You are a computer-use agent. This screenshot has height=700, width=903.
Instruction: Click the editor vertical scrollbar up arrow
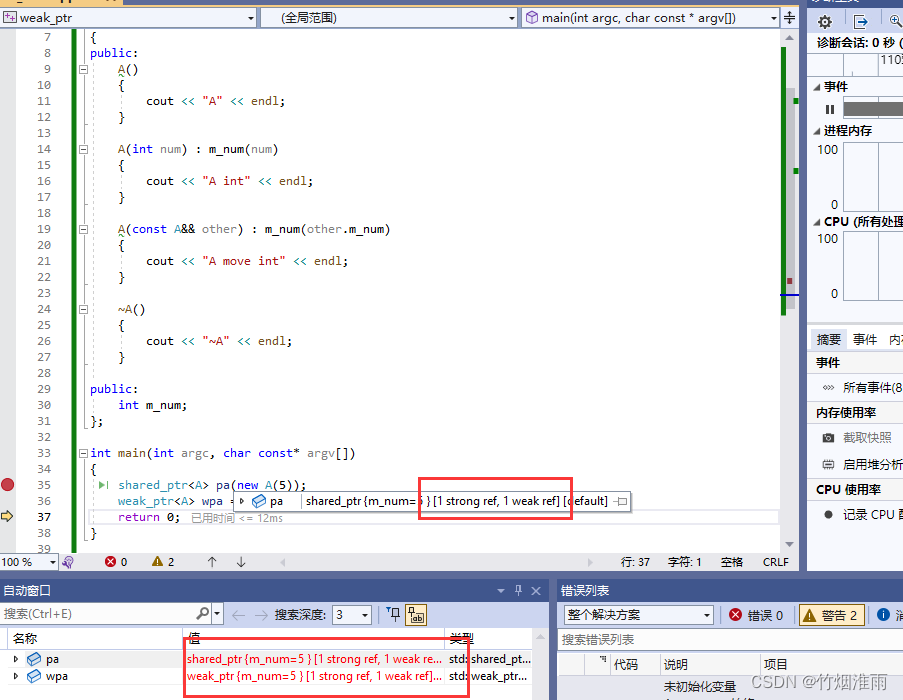[790, 37]
